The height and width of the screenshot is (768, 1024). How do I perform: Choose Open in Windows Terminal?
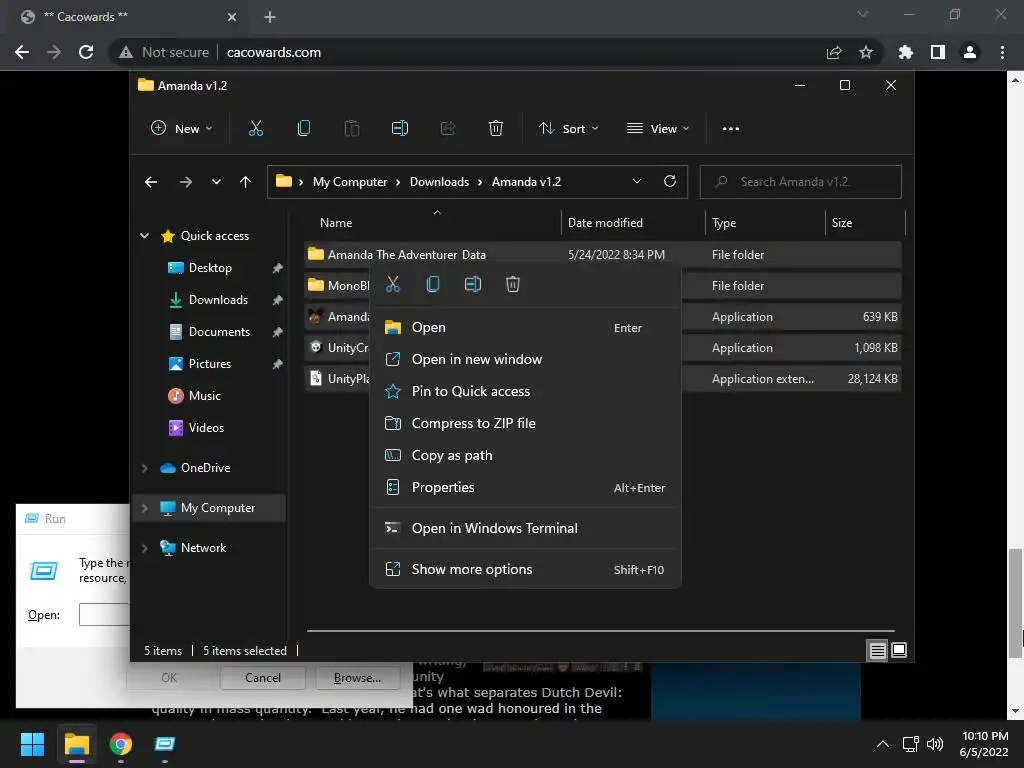click(x=525, y=528)
